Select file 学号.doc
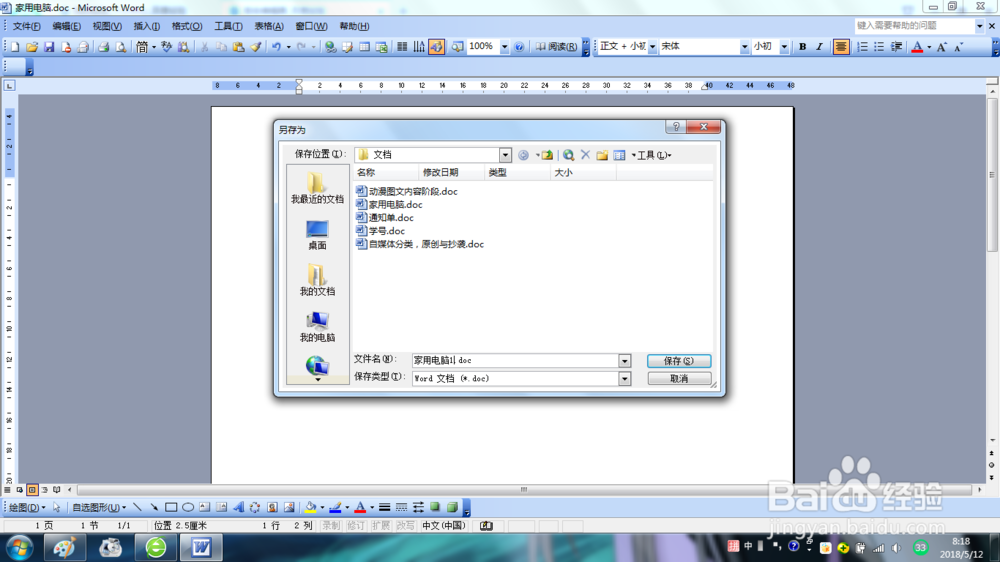The width and height of the screenshot is (1000, 562). click(381, 231)
